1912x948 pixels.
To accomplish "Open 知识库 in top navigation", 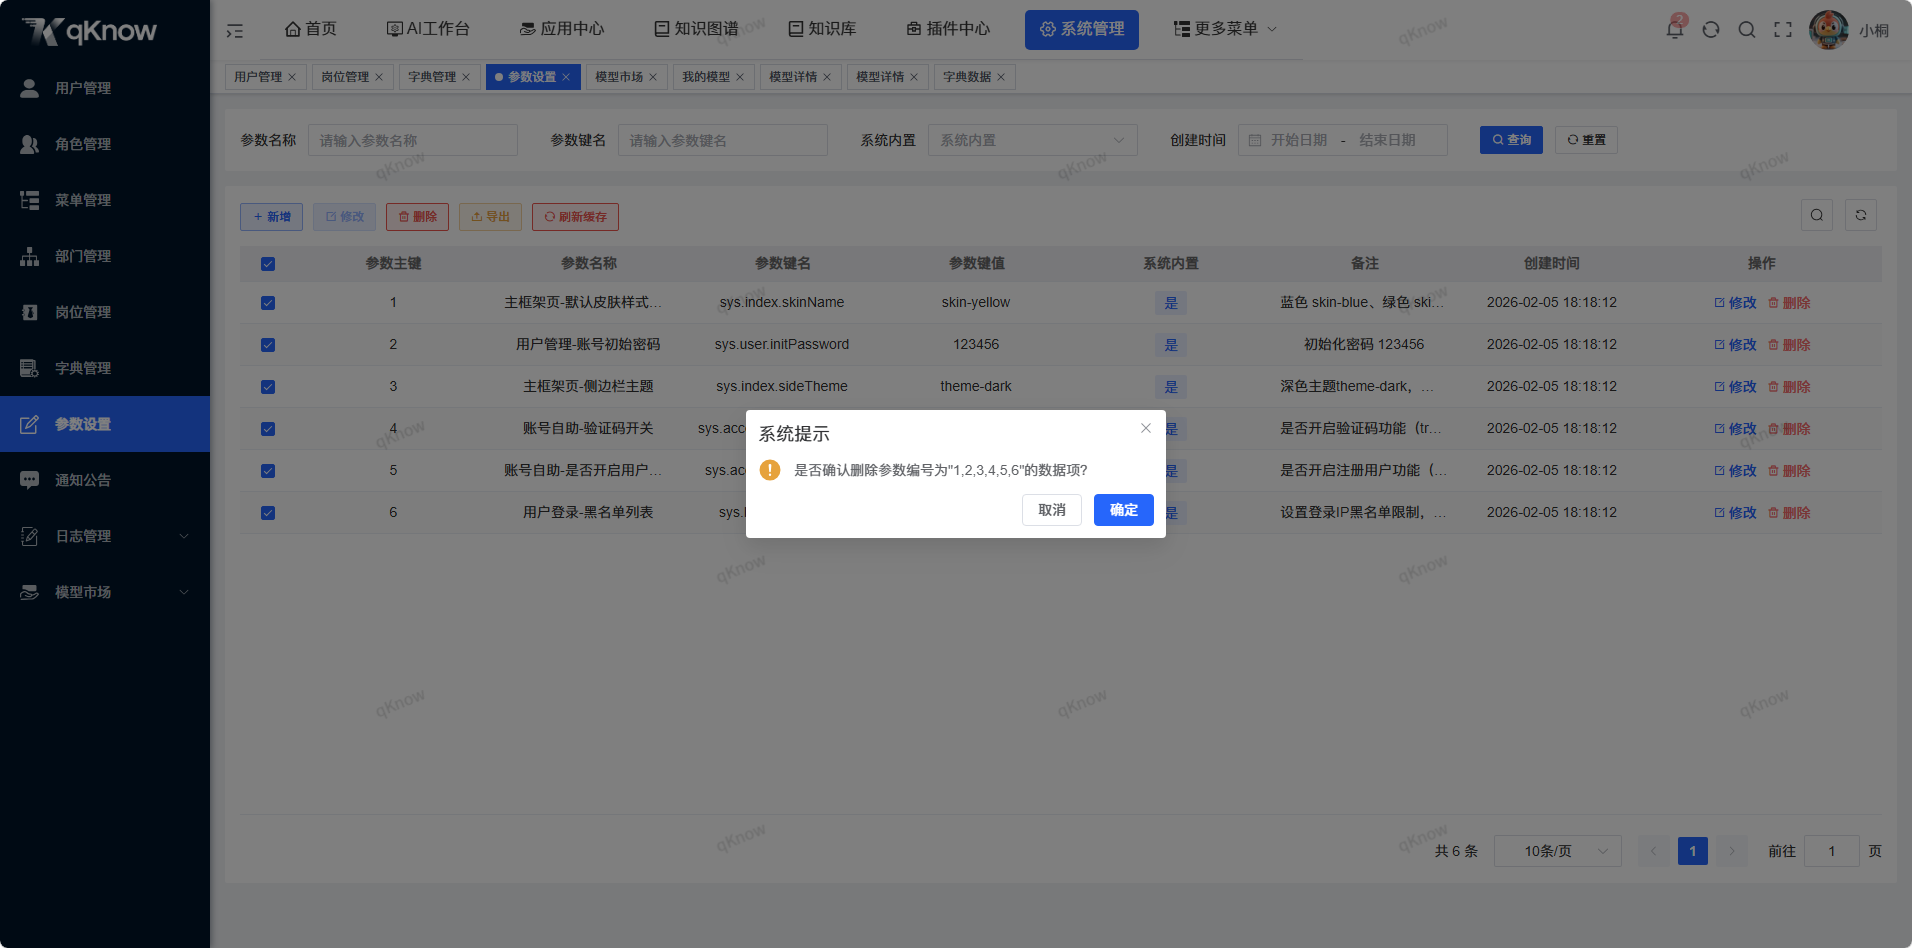I will click(x=822, y=29).
